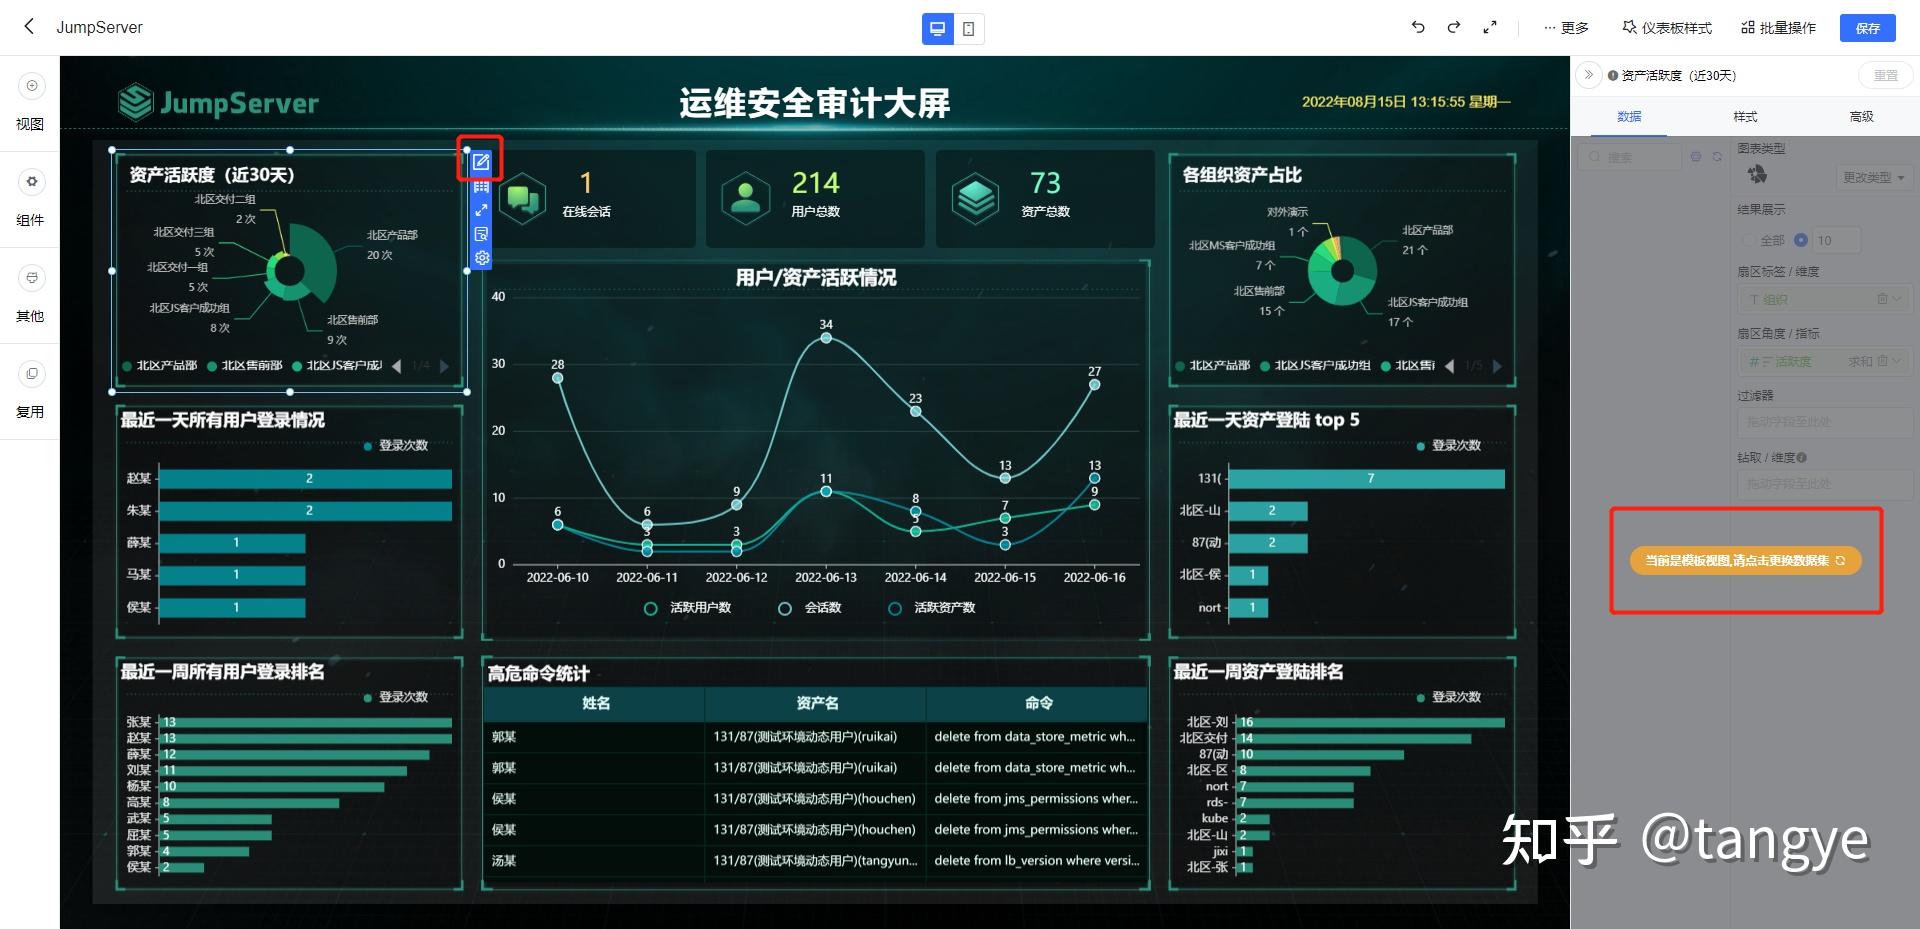Click next page arrow on 资产活跃度 legend
The height and width of the screenshot is (929, 1920).
tap(444, 366)
